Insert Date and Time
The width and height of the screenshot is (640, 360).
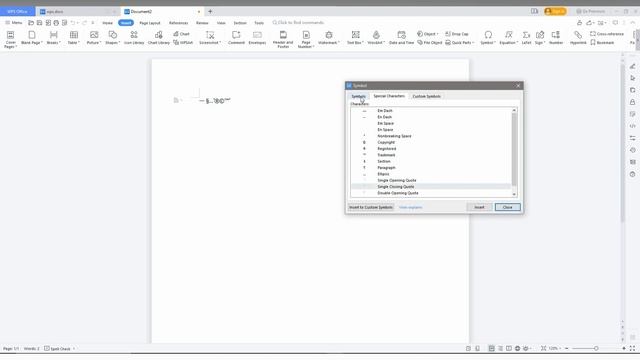[401, 38]
